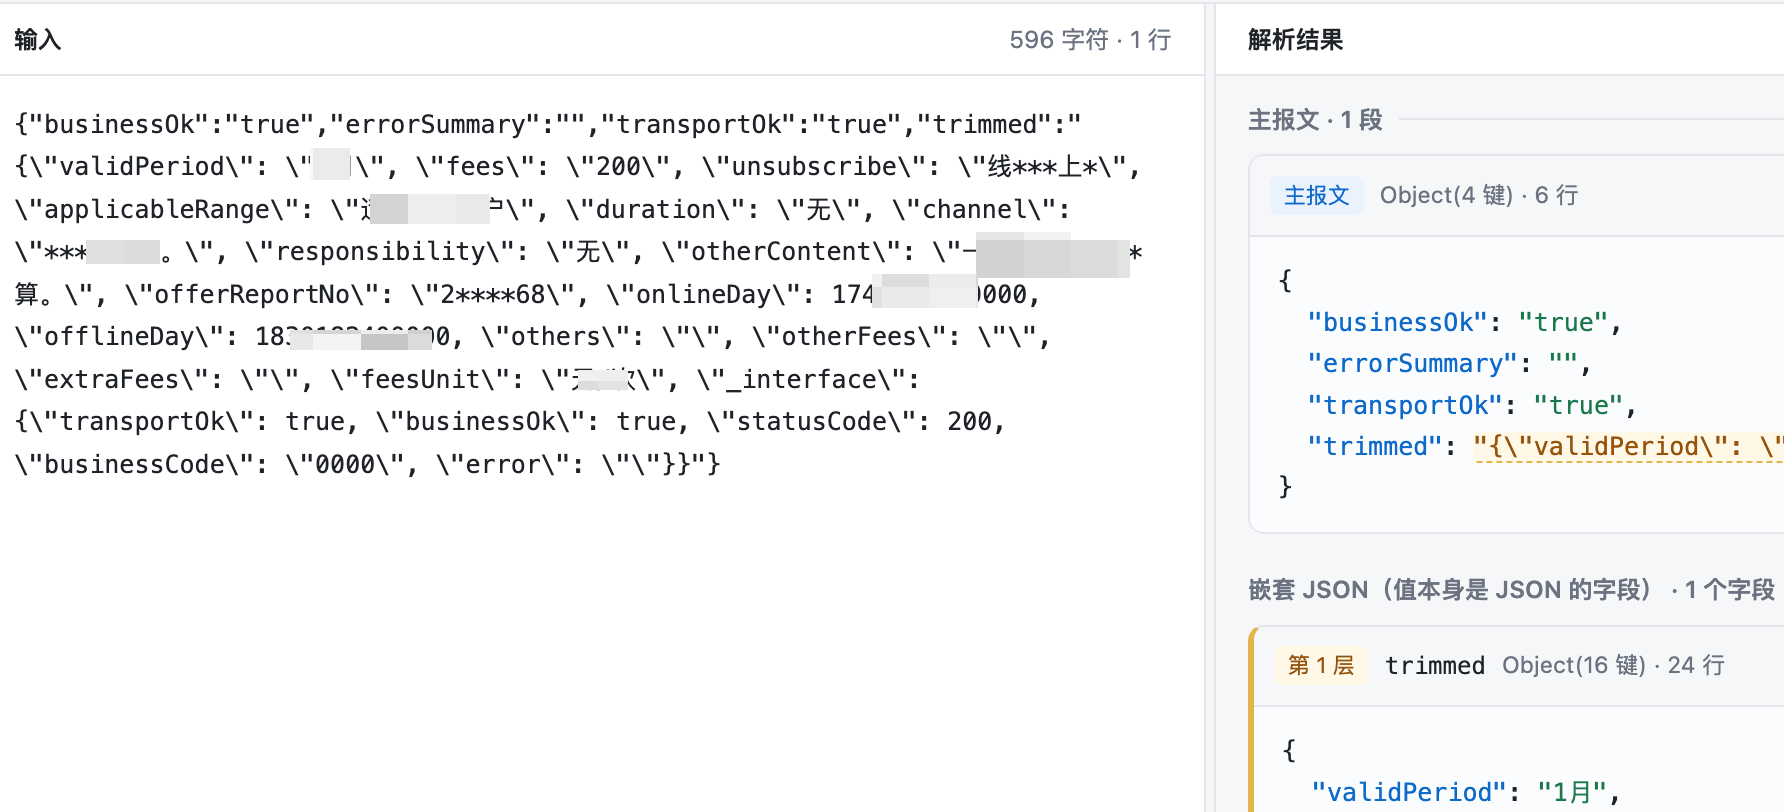Click the 输入 panel heading
This screenshot has width=1784, height=812.
pyautogui.click(x=38, y=40)
